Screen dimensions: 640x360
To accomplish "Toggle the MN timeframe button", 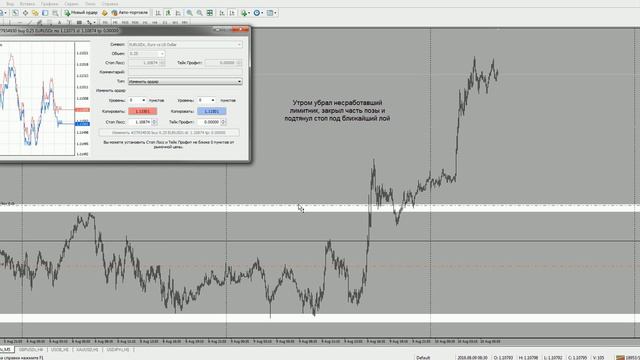I will click(184, 22).
